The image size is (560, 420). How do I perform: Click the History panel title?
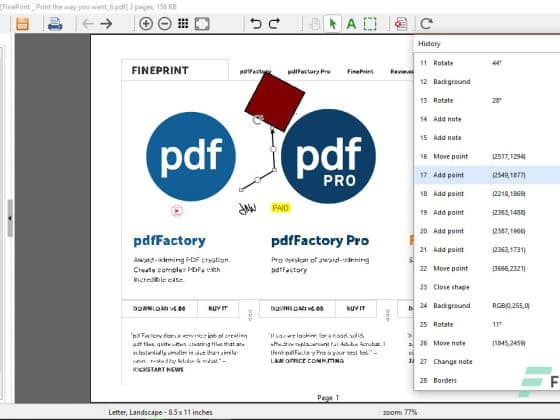click(x=429, y=44)
